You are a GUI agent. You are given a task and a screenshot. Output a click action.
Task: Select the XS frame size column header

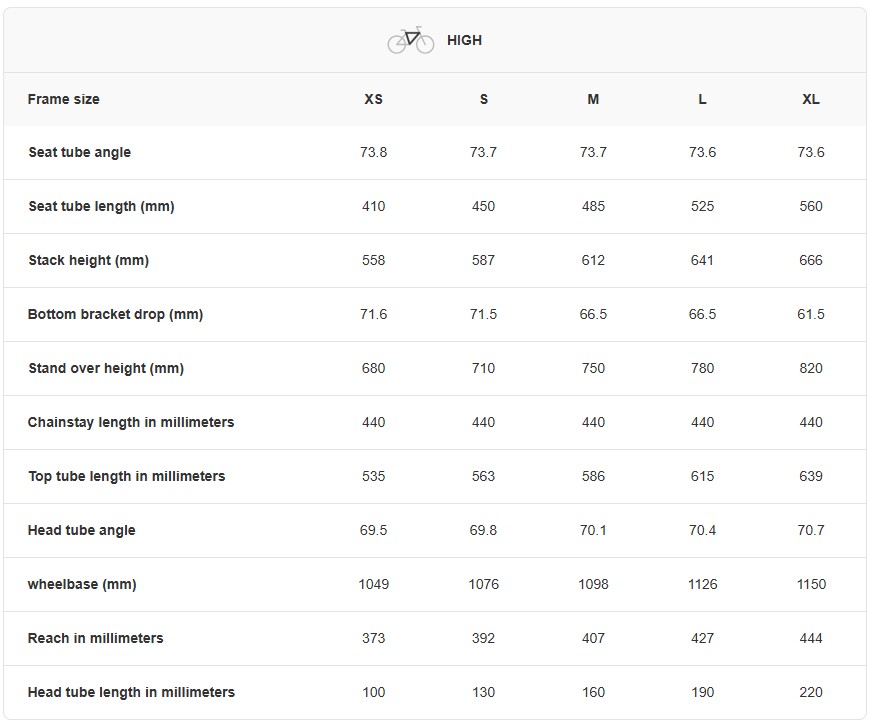[x=373, y=99]
